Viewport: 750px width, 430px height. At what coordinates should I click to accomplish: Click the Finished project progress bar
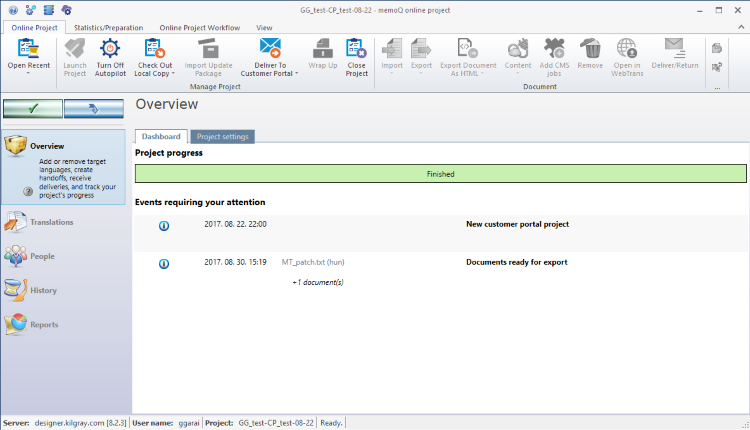[440, 173]
